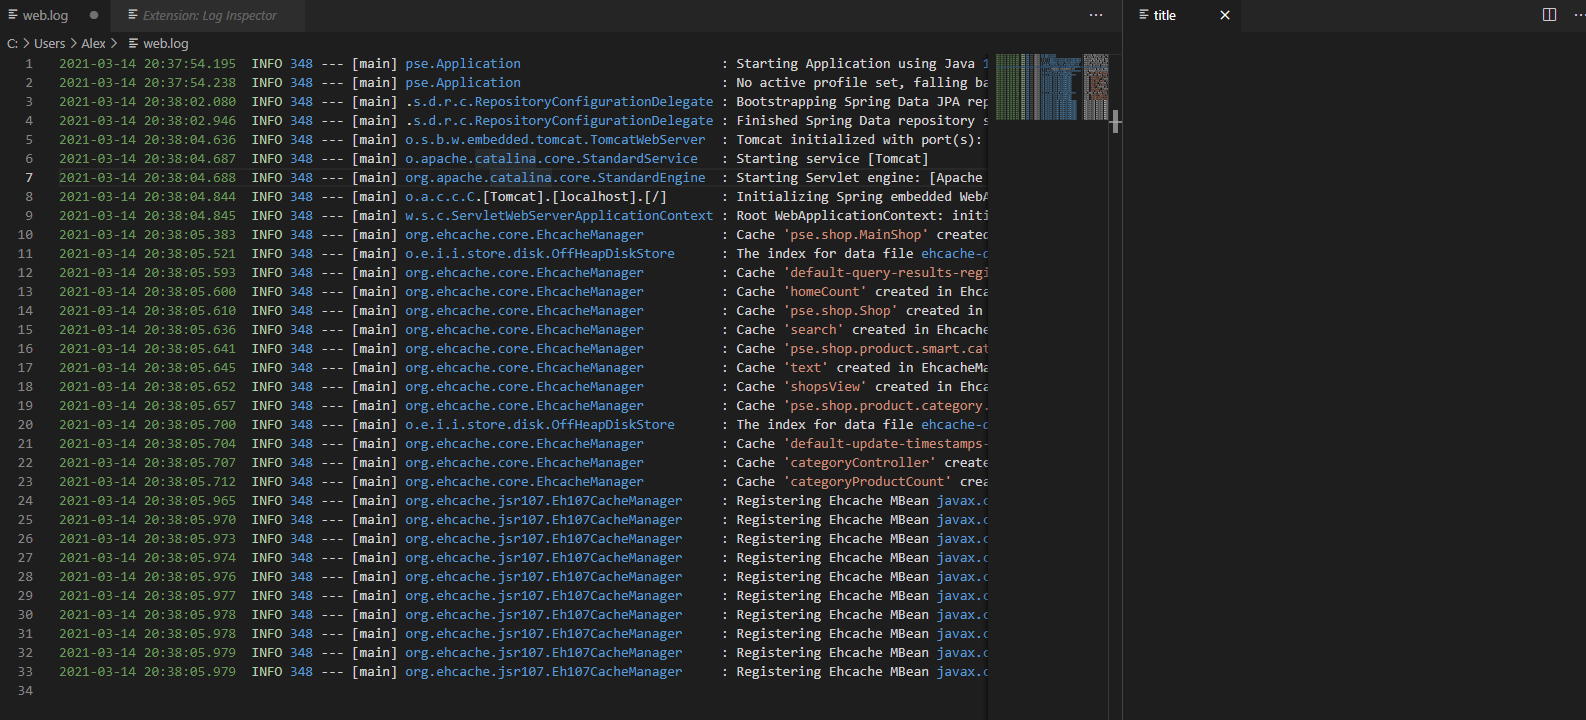The width and height of the screenshot is (1586, 720).
Task: Click cache name 'pse.shop.Shop'
Action: coord(840,311)
